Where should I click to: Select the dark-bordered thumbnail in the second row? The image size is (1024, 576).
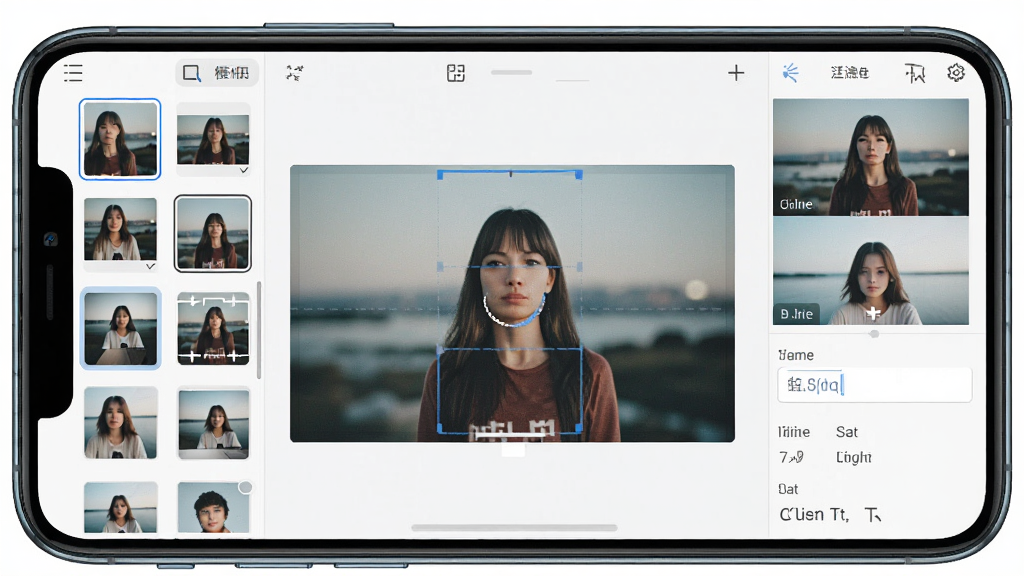pos(213,233)
